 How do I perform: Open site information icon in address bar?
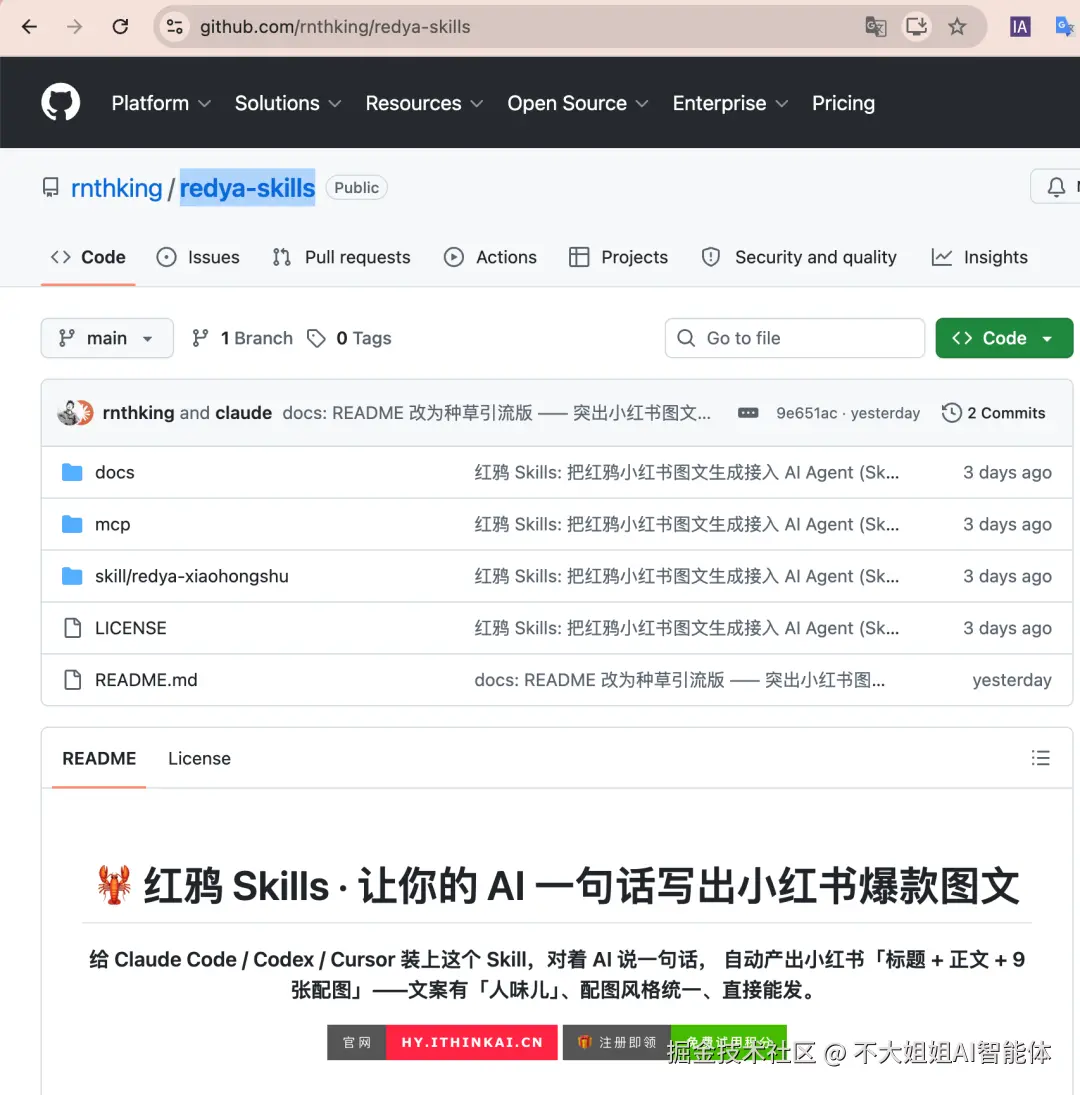pos(175,27)
